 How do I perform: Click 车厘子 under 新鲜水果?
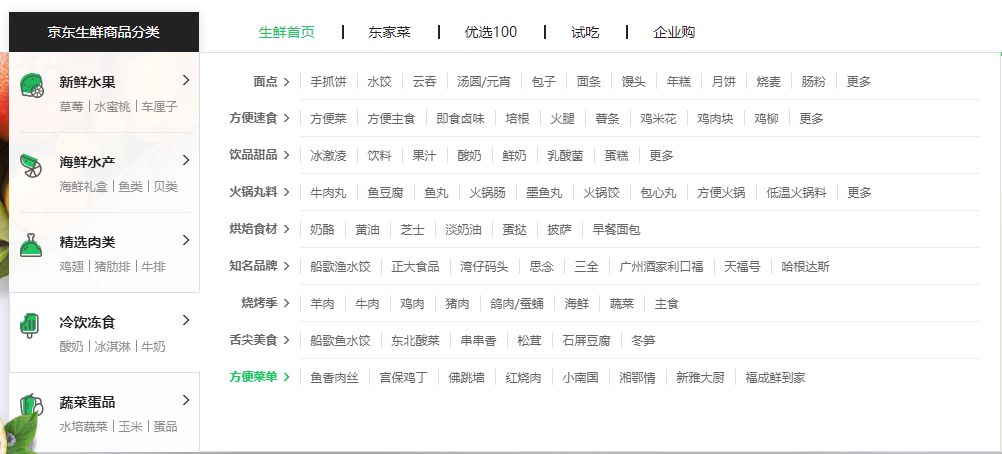[x=160, y=107]
